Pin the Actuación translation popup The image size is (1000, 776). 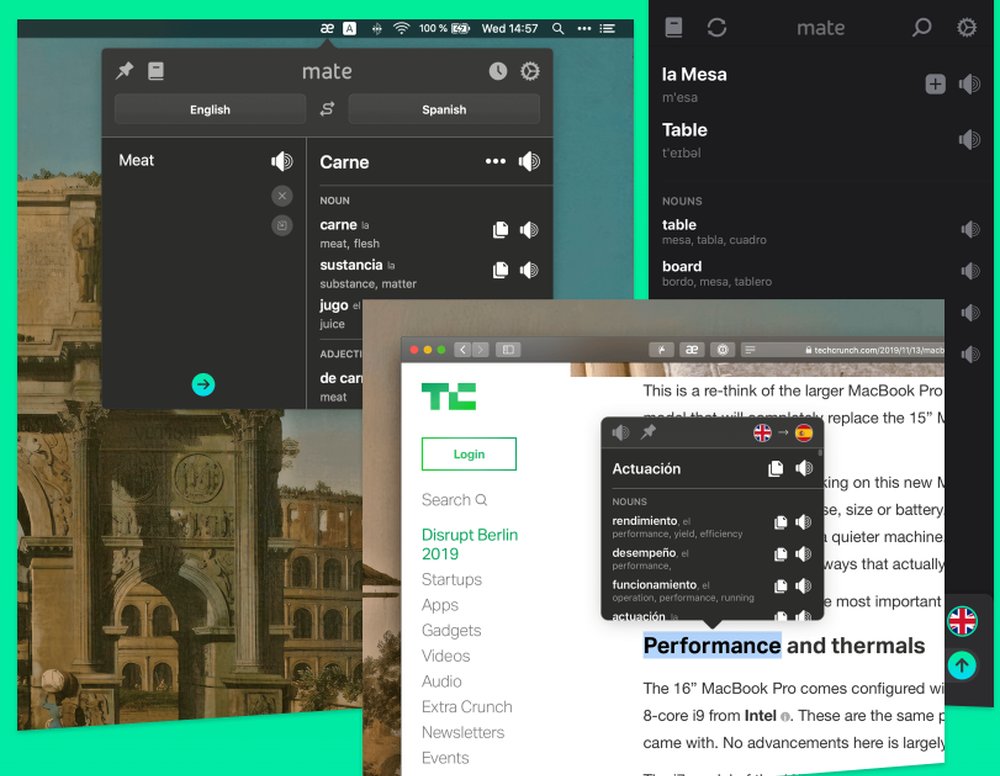click(x=648, y=432)
